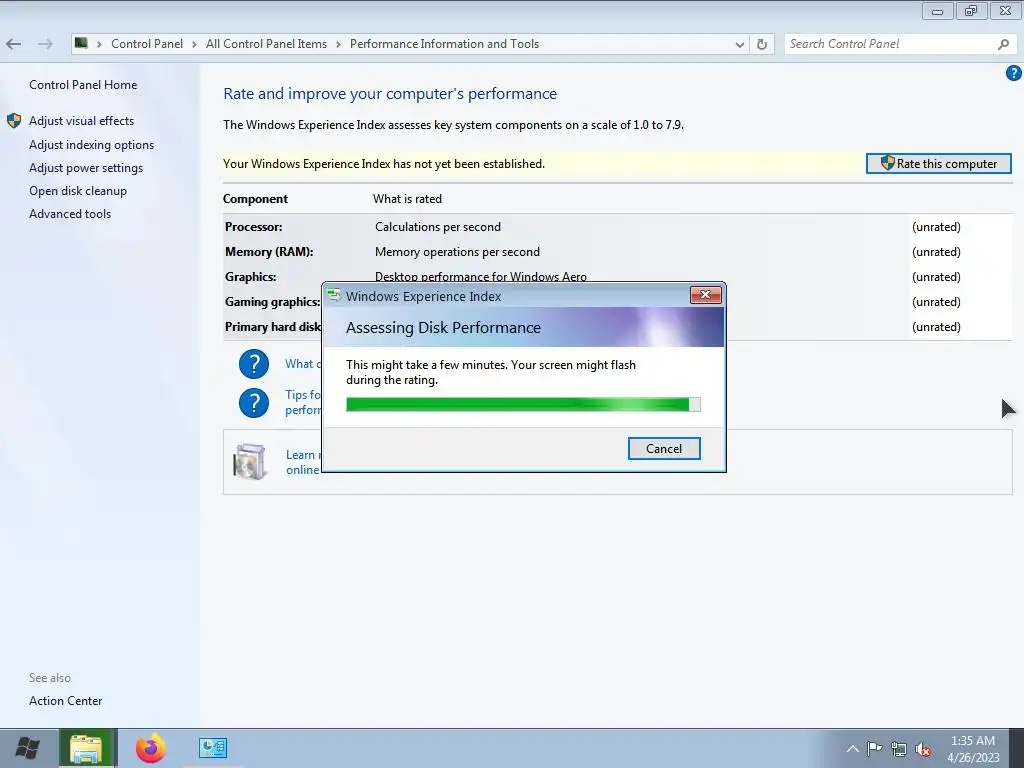
Task: Click the muted volume tray icon
Action: pyautogui.click(x=923, y=749)
